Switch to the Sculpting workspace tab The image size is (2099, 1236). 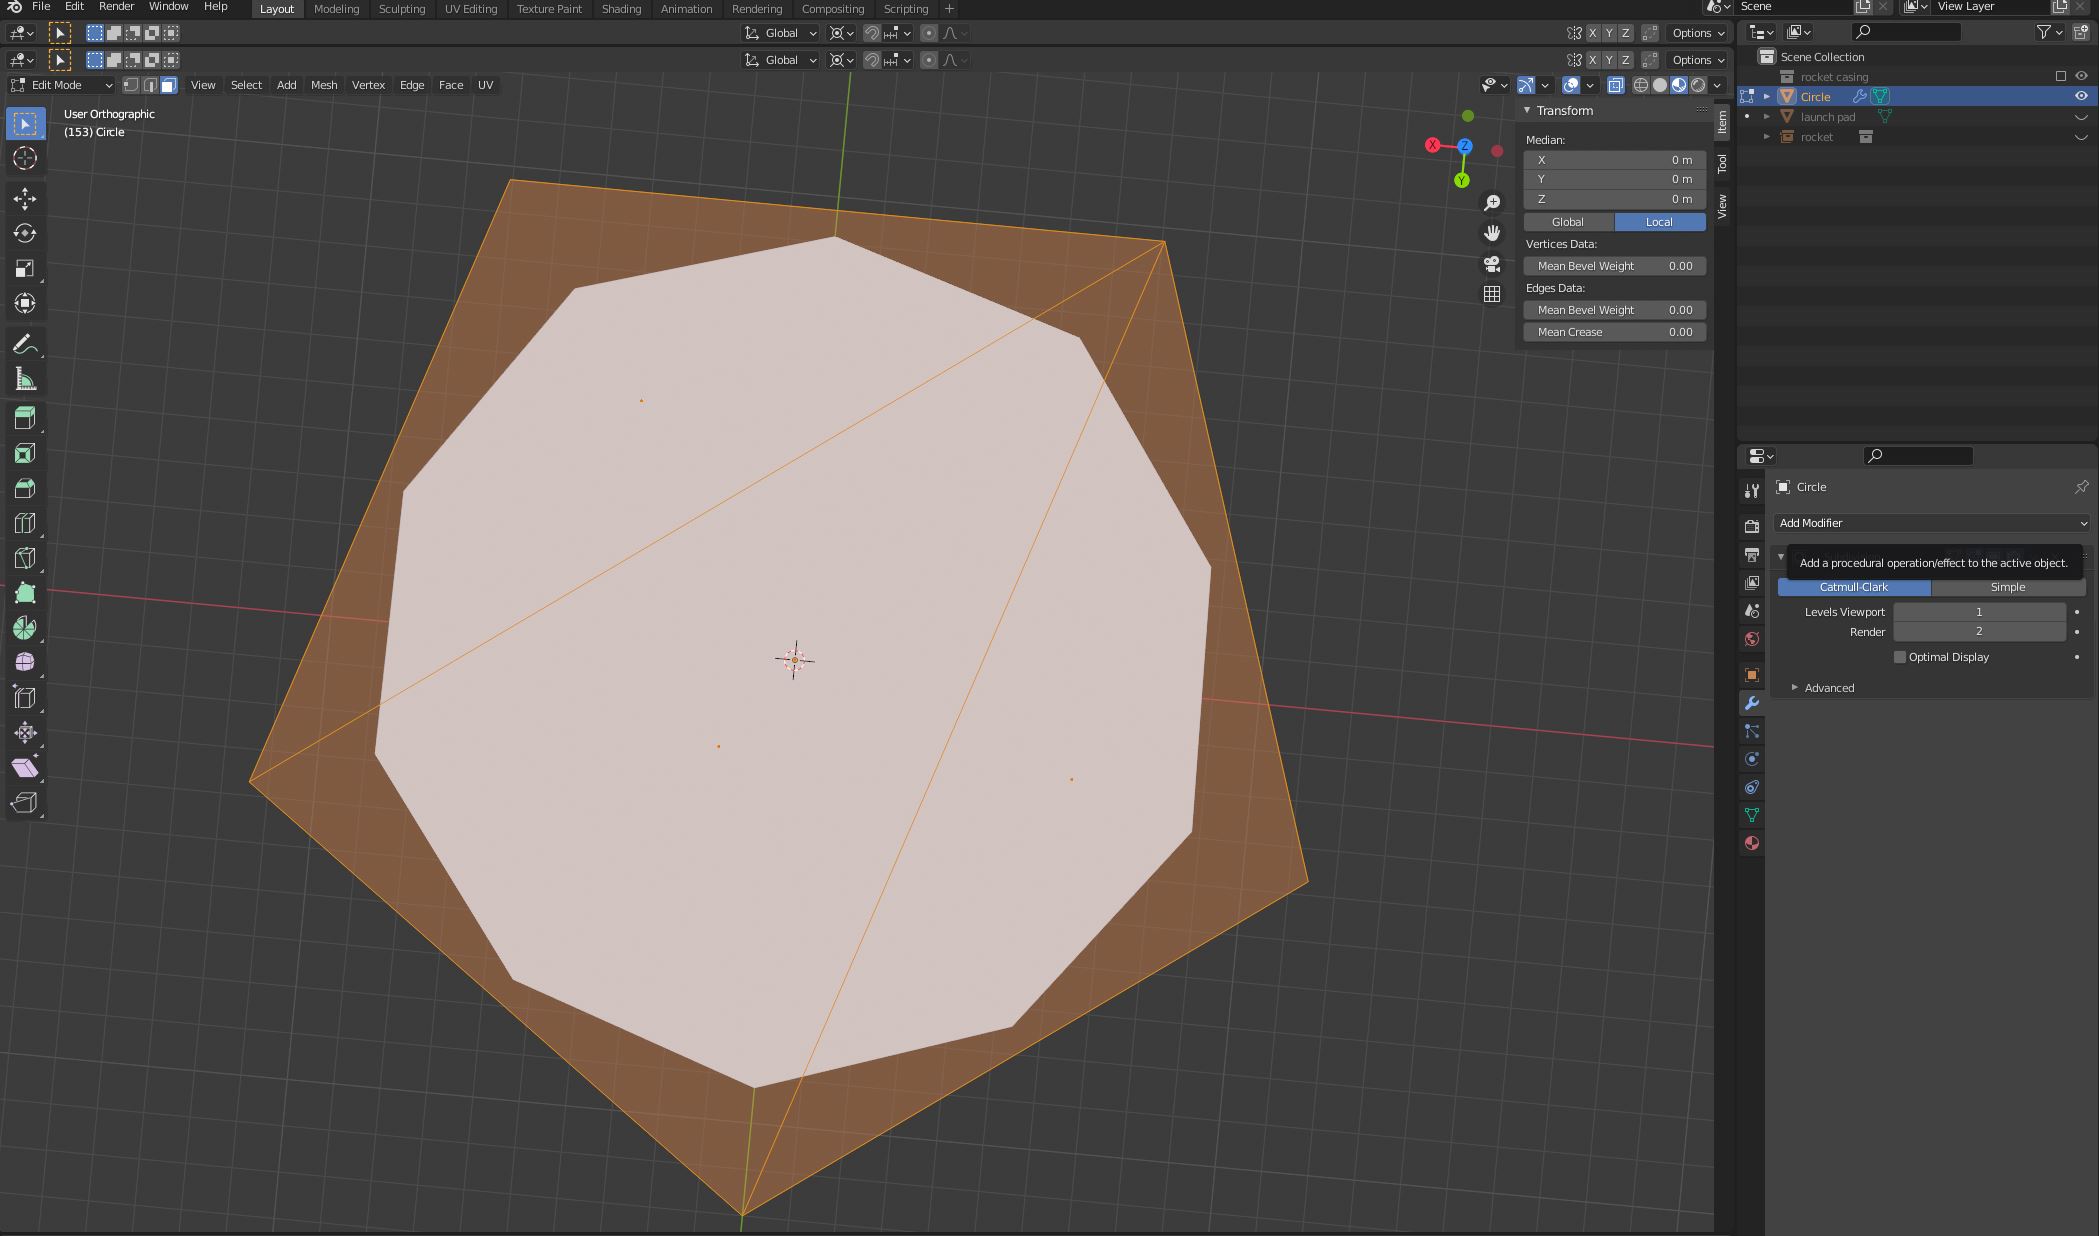tap(401, 9)
